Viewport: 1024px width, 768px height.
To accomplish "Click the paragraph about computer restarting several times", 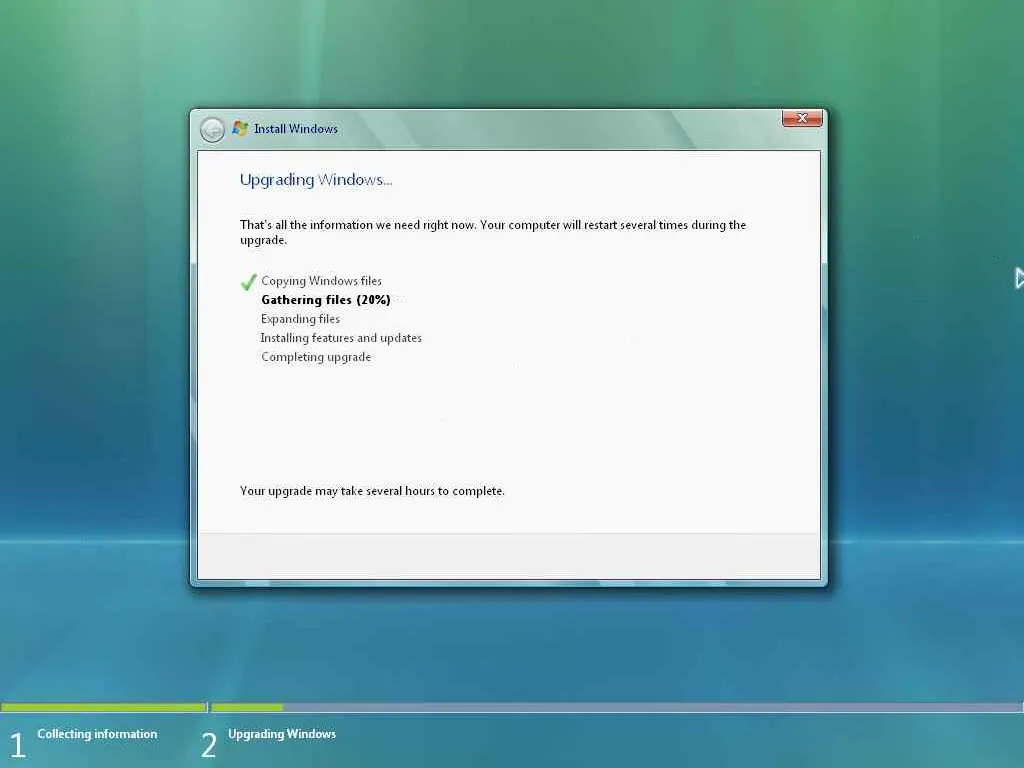I will [x=493, y=232].
